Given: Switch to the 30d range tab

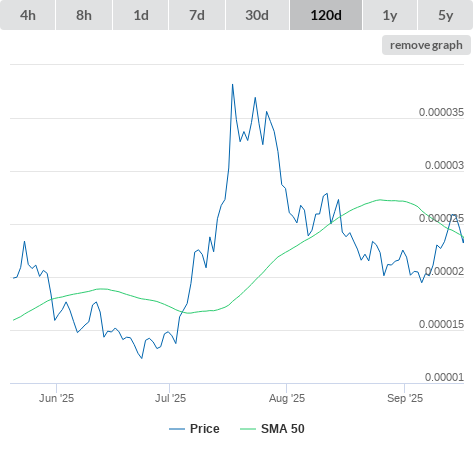Looking at the screenshot, I should [x=257, y=15].
